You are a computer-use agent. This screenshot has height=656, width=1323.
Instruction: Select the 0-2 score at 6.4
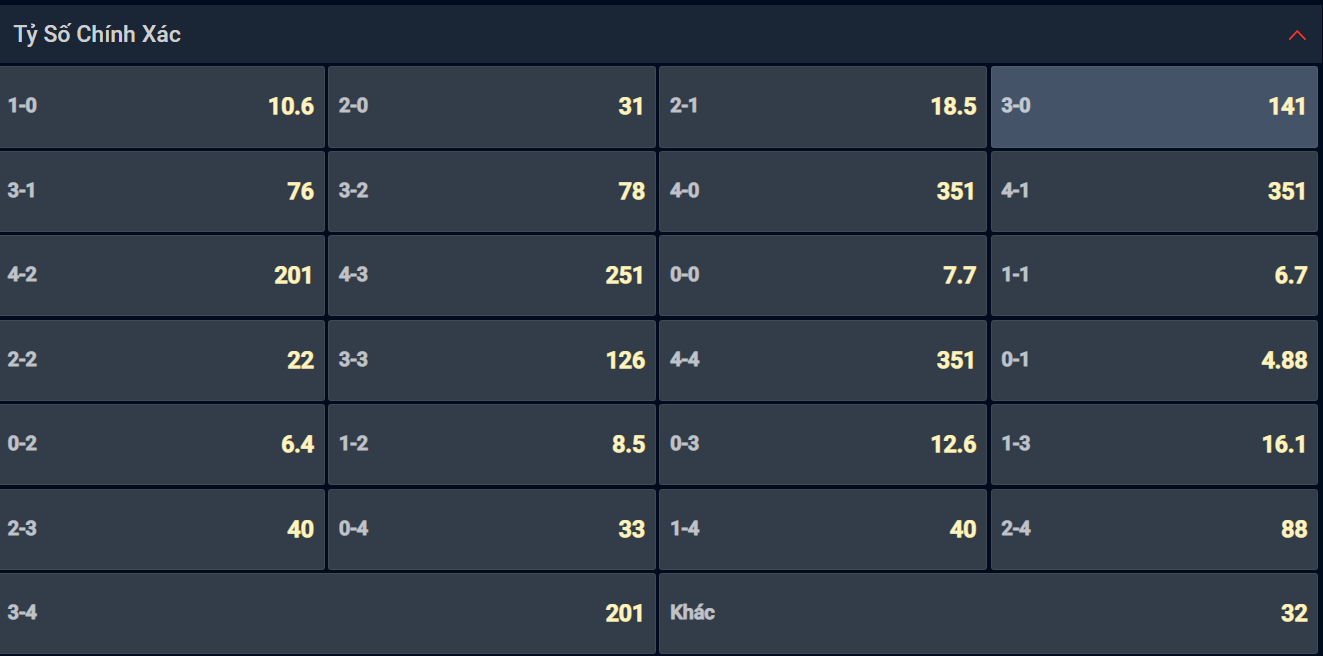[x=162, y=445]
